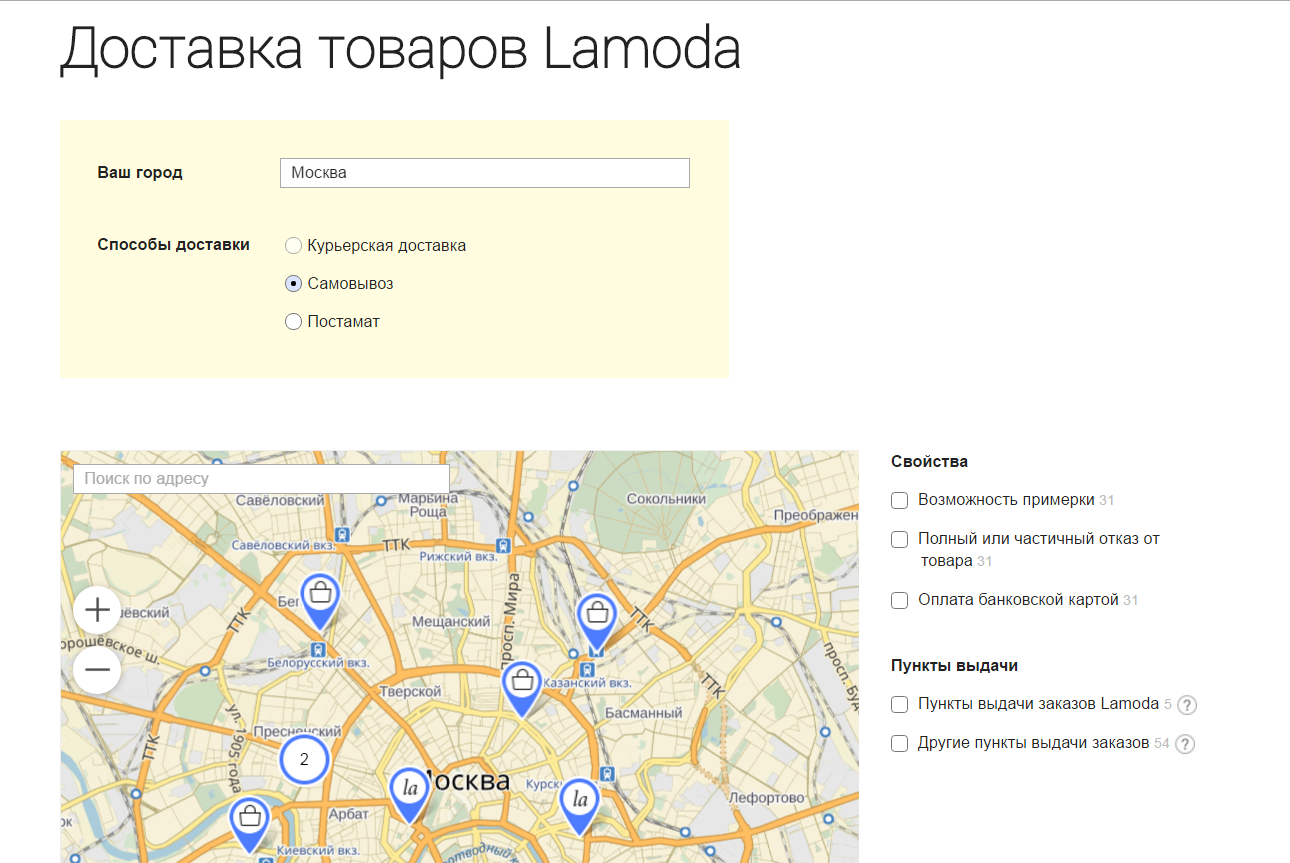
Task: Open basket pin near Тверской district
Action: pos(521,689)
